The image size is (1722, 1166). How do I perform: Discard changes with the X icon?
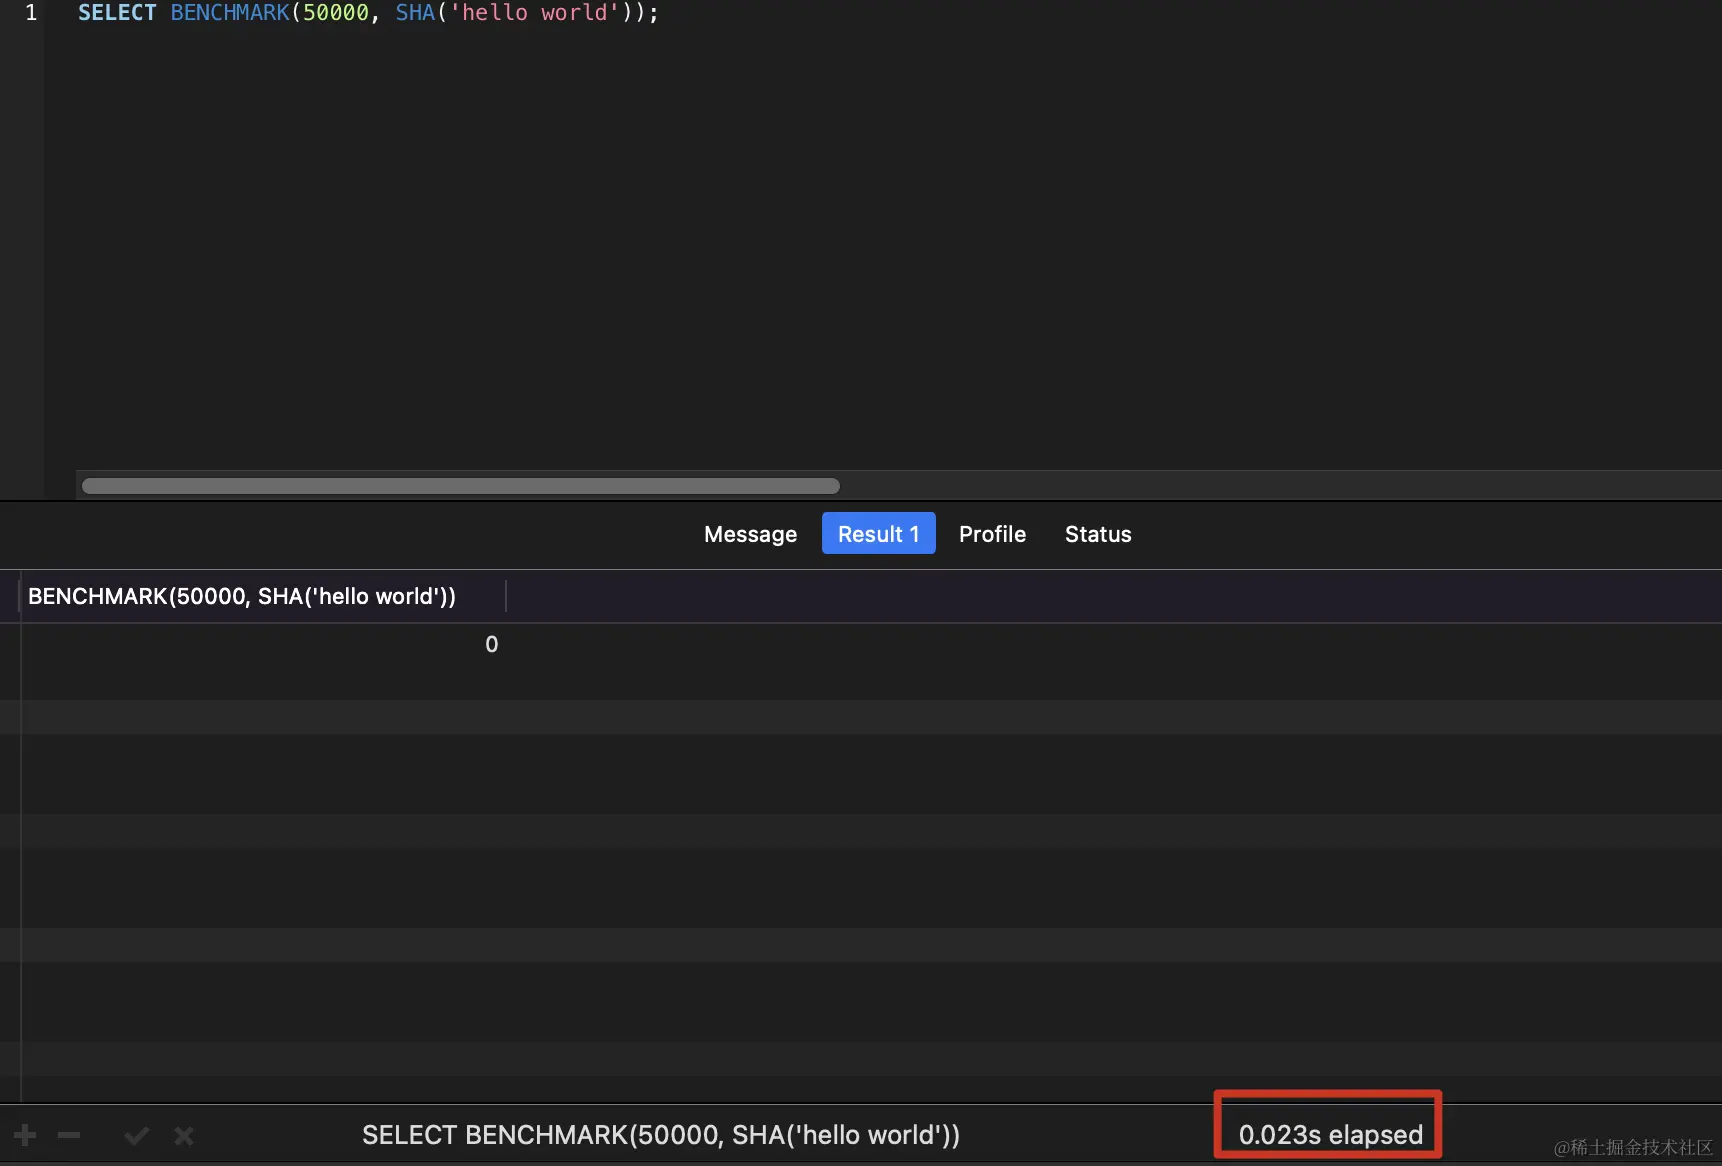[184, 1135]
